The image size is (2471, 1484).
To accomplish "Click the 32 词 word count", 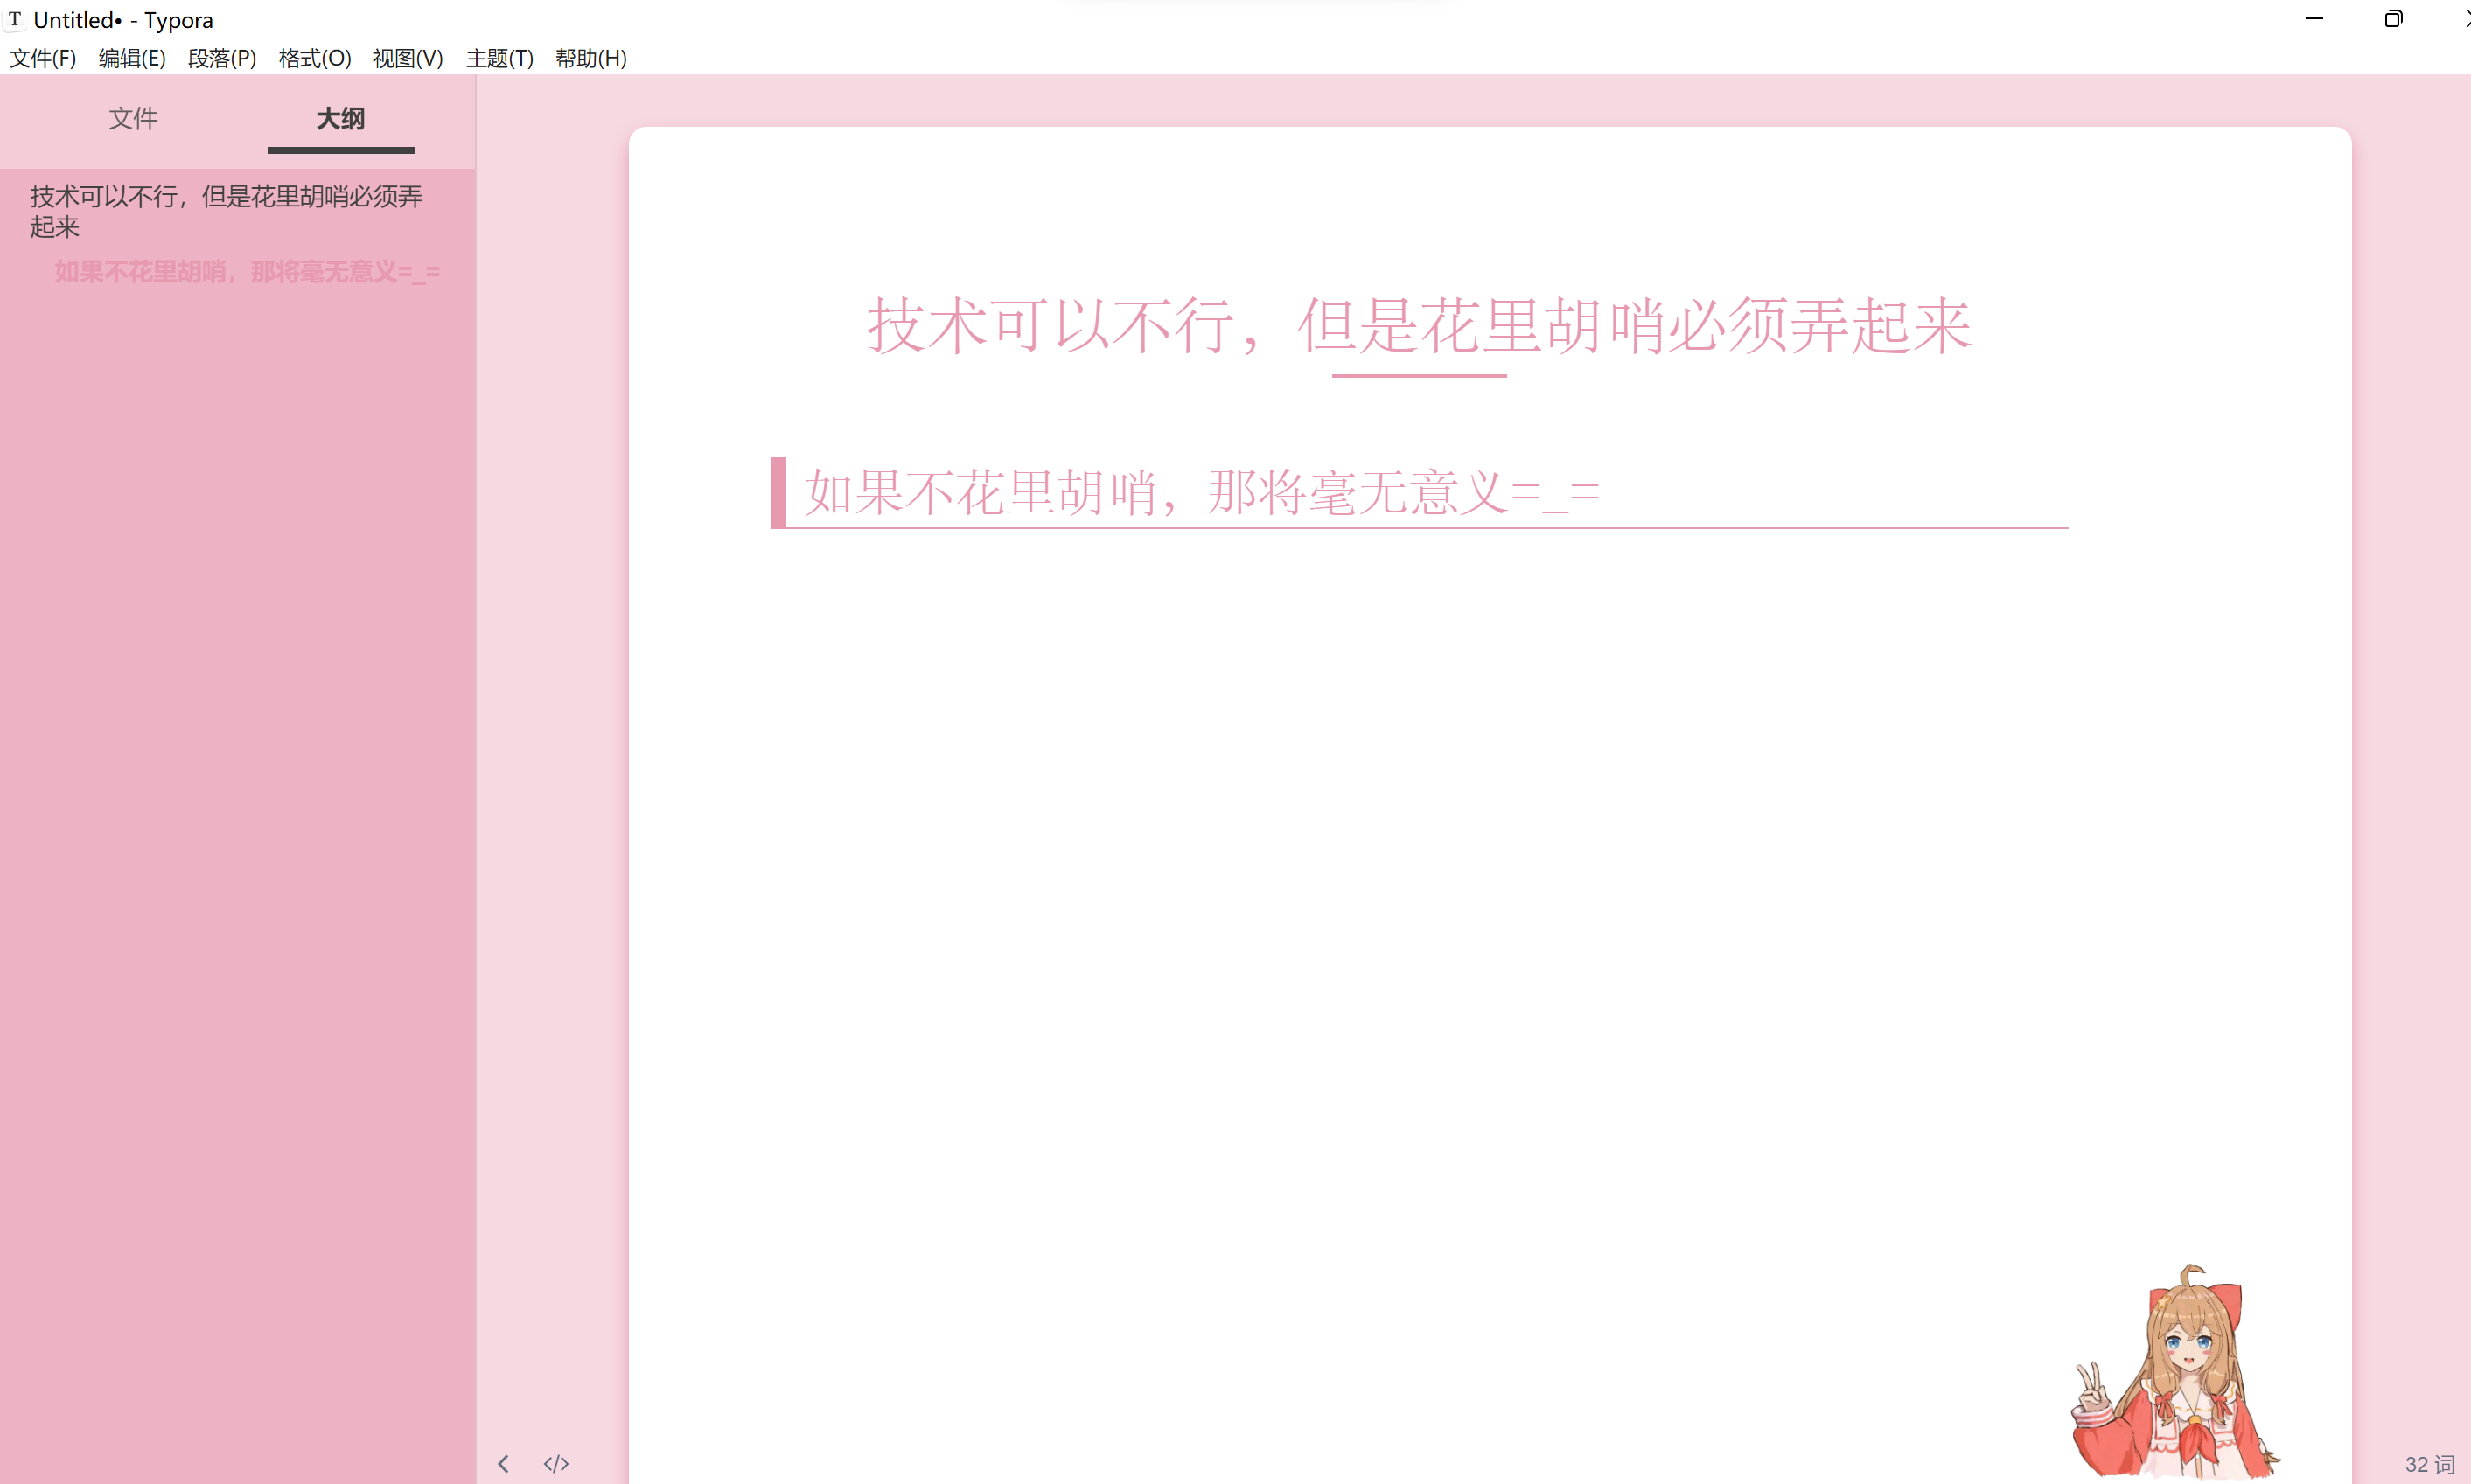I will 2429,1463.
